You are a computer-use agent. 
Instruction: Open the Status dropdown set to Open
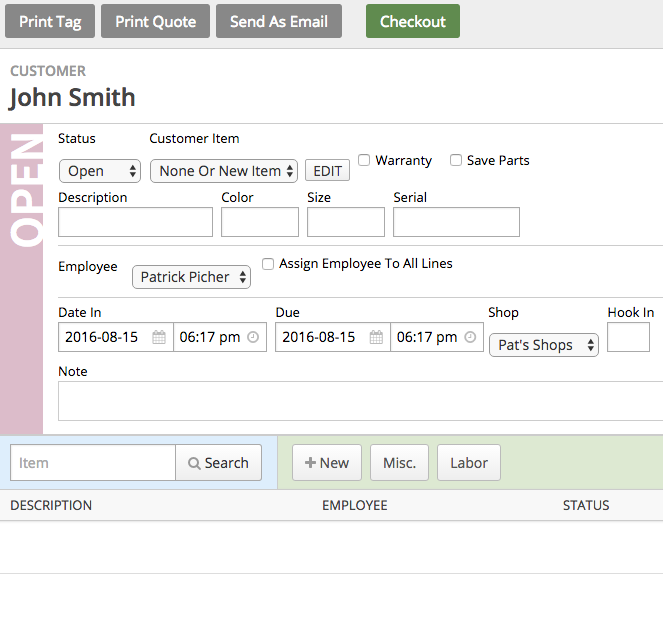click(100, 171)
